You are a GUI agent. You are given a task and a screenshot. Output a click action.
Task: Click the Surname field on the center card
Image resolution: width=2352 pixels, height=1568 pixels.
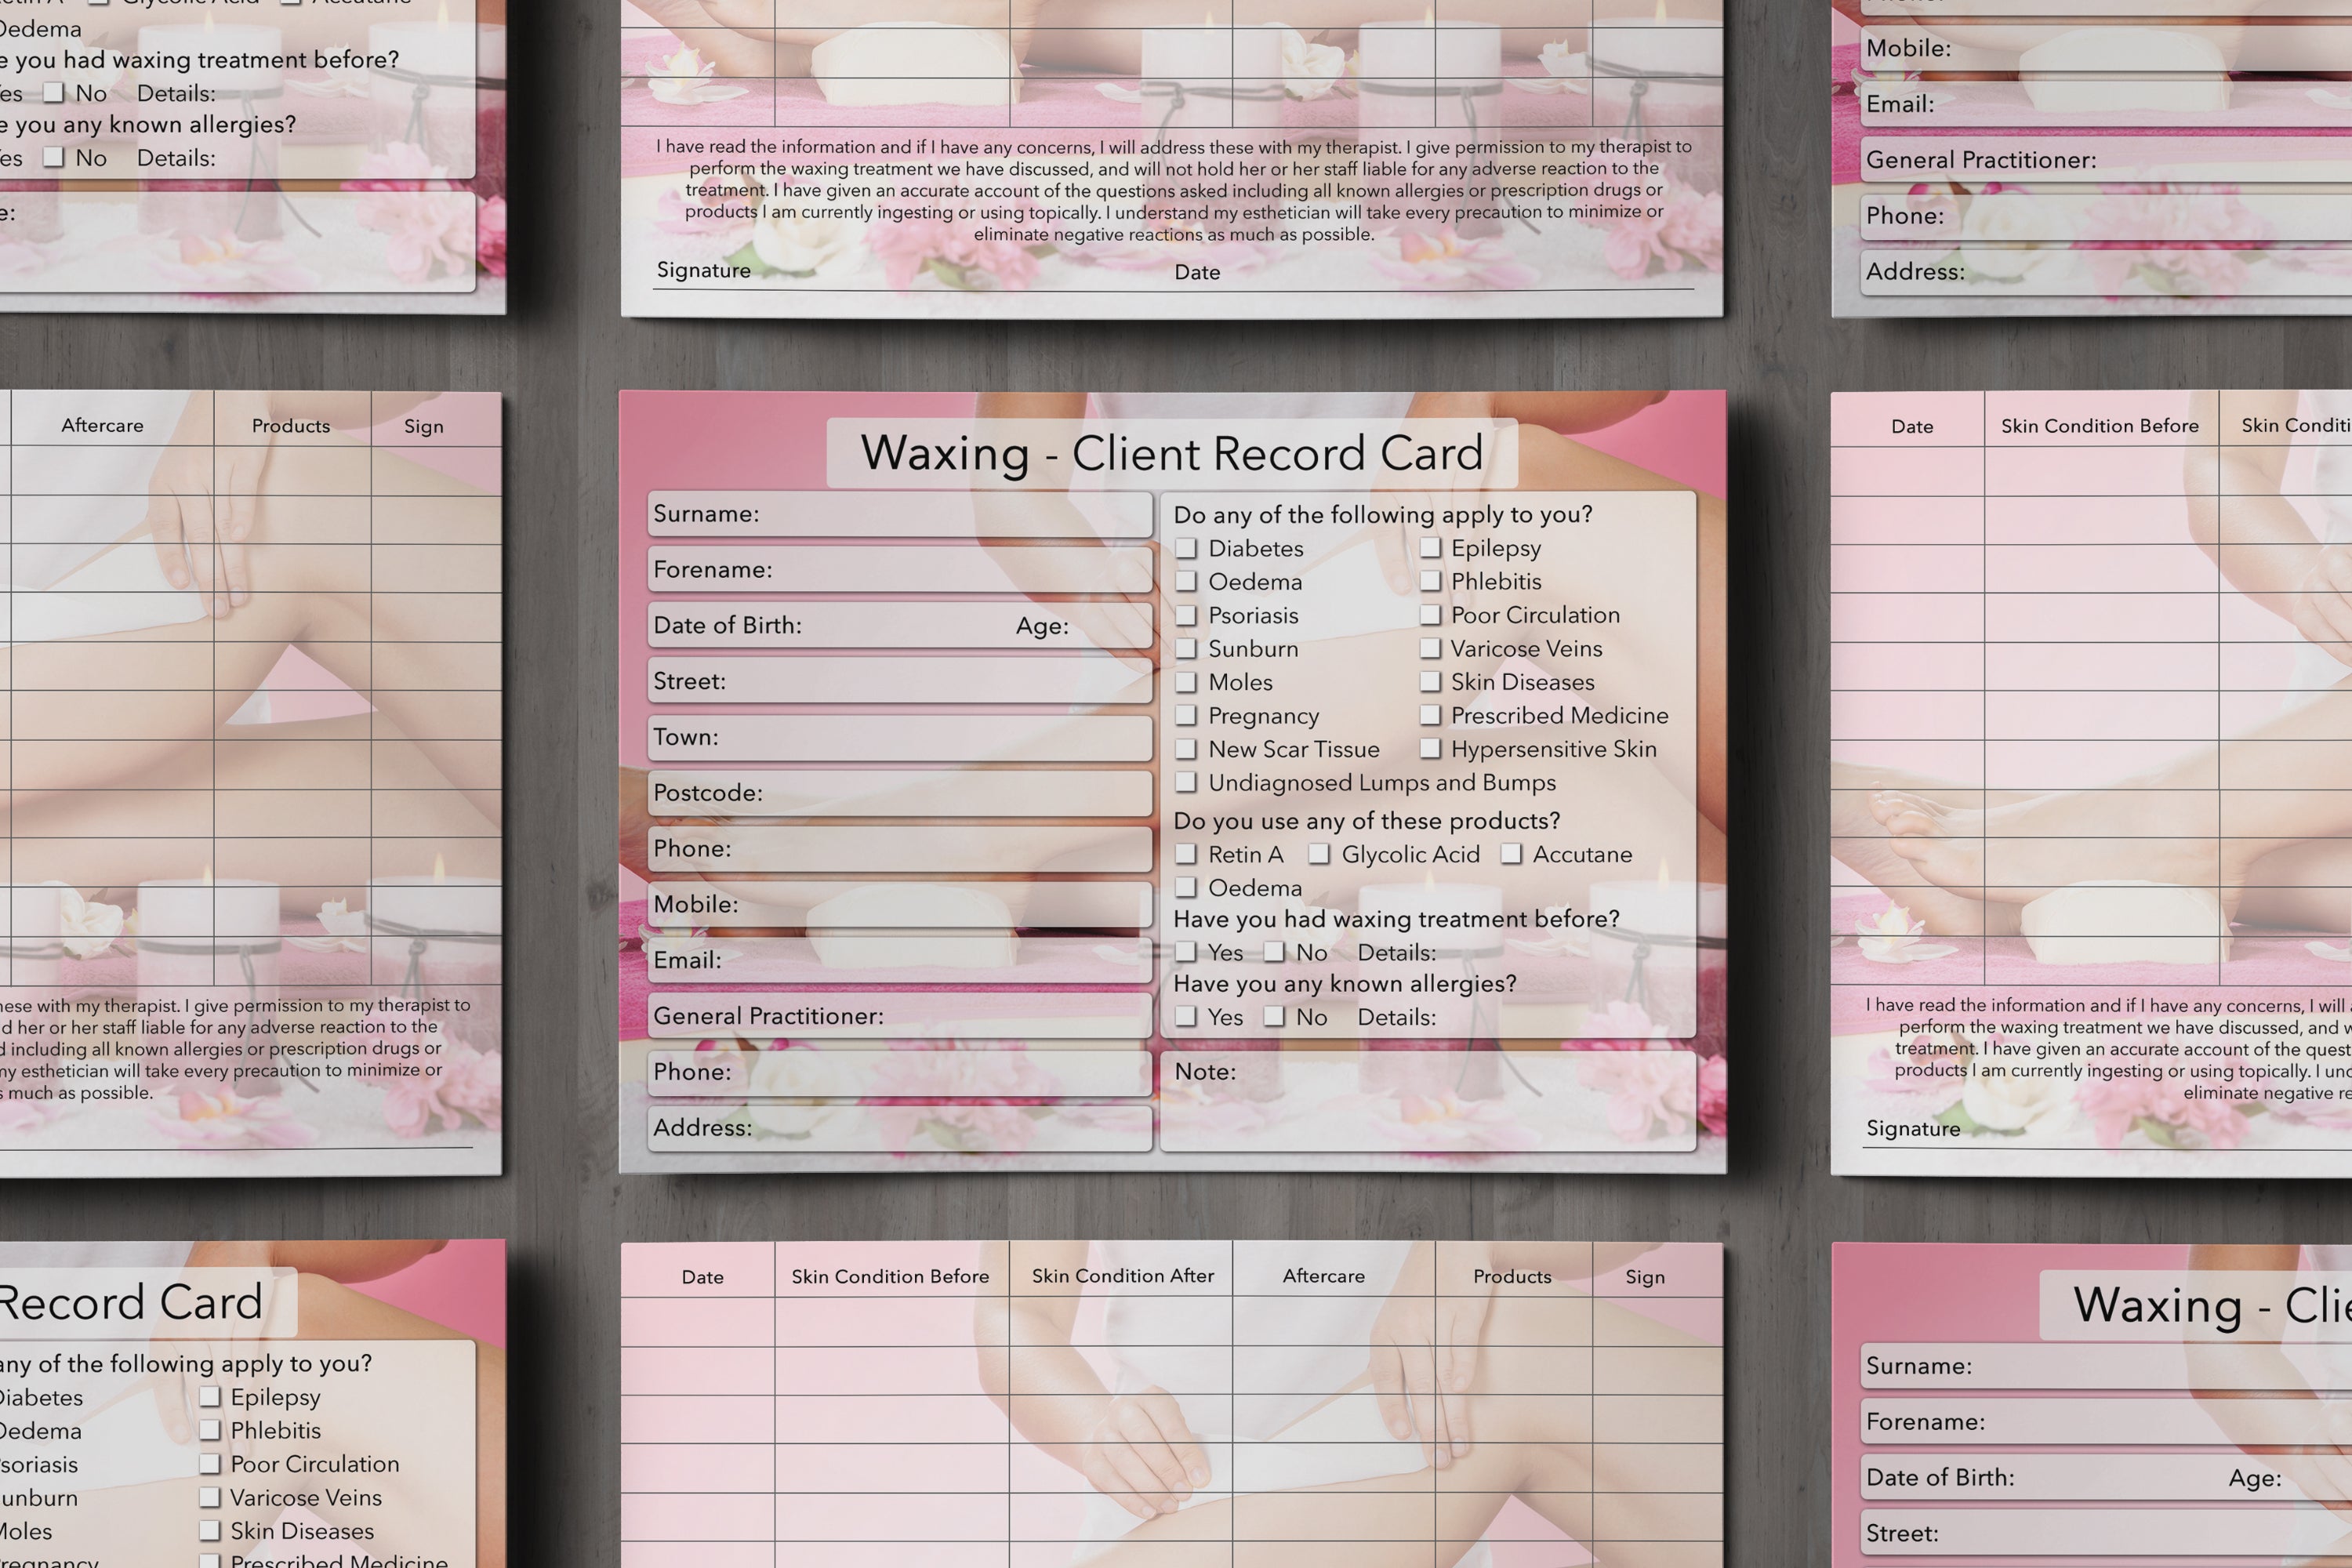[900, 514]
